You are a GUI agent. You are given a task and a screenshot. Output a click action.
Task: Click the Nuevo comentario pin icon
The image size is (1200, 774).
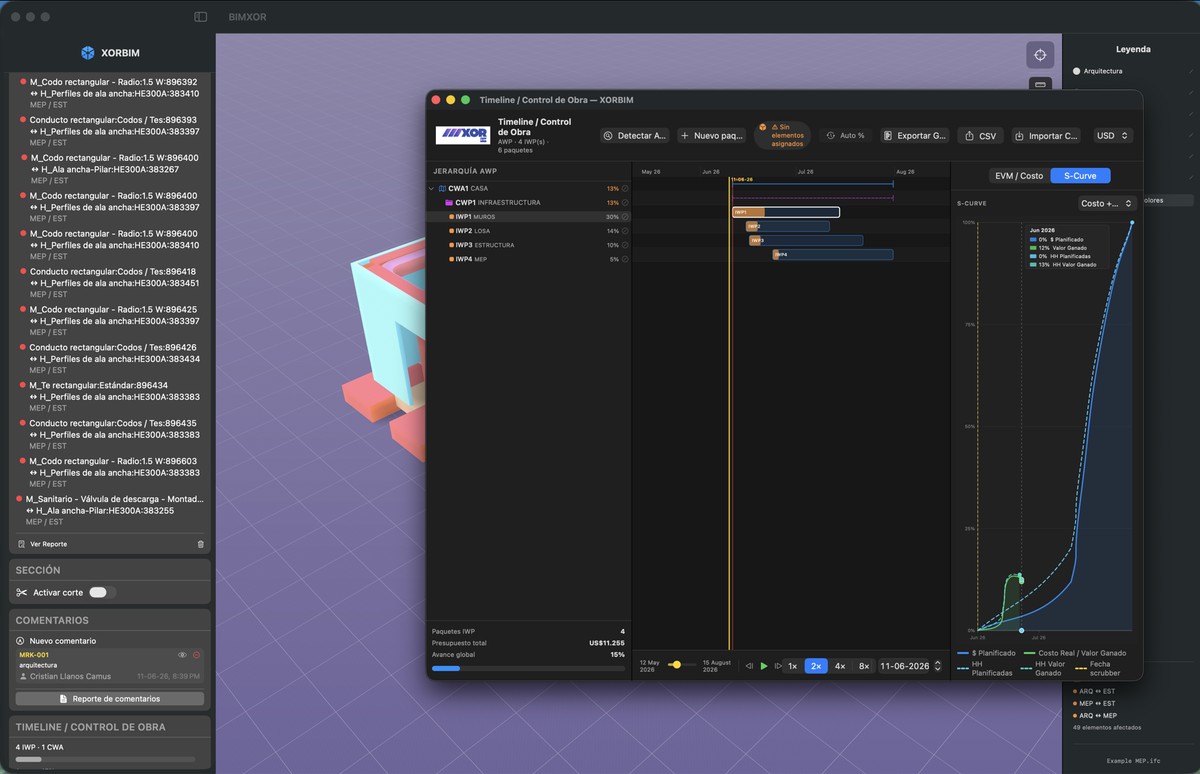pos(20,640)
